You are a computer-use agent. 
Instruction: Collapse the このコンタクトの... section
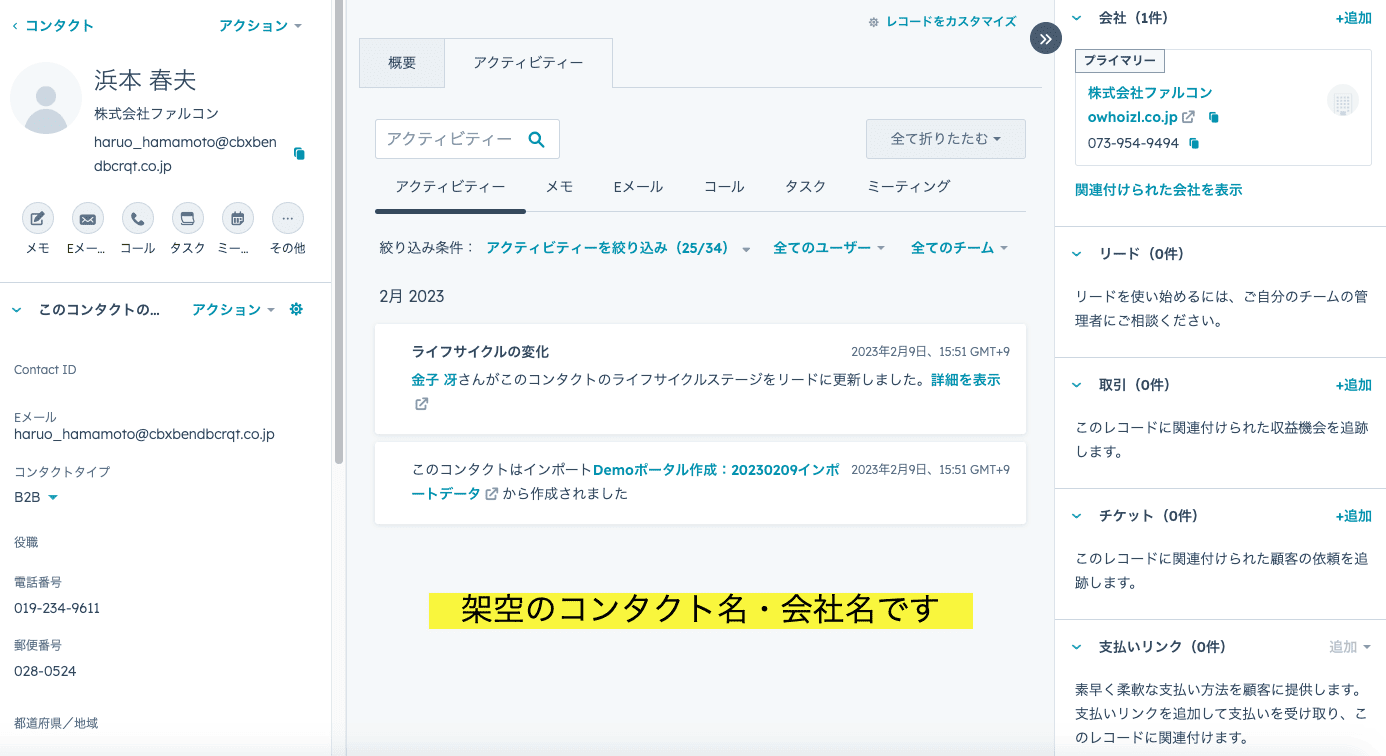pos(16,310)
